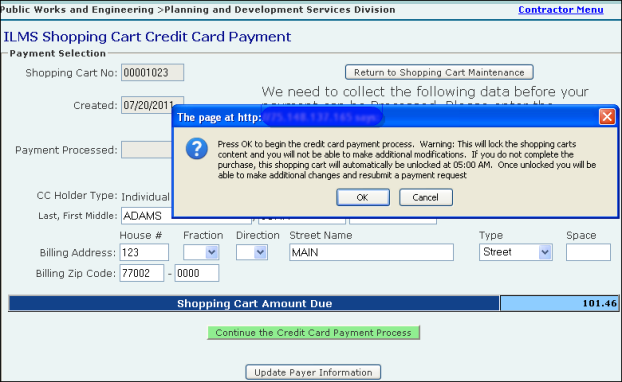Select the zip extension field 0000
Image resolution: width=622 pixels, height=382 pixels.
pos(197,273)
